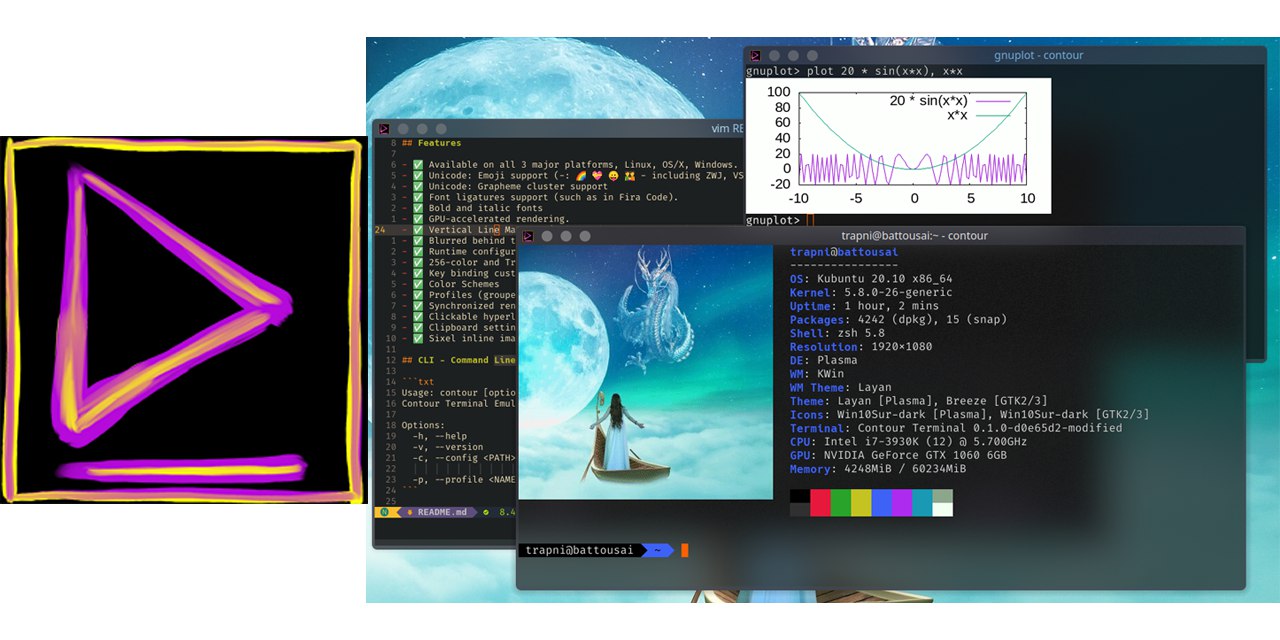Click the check emoji beside 'Color Schemes'
1280x640 pixels.
tap(418, 284)
